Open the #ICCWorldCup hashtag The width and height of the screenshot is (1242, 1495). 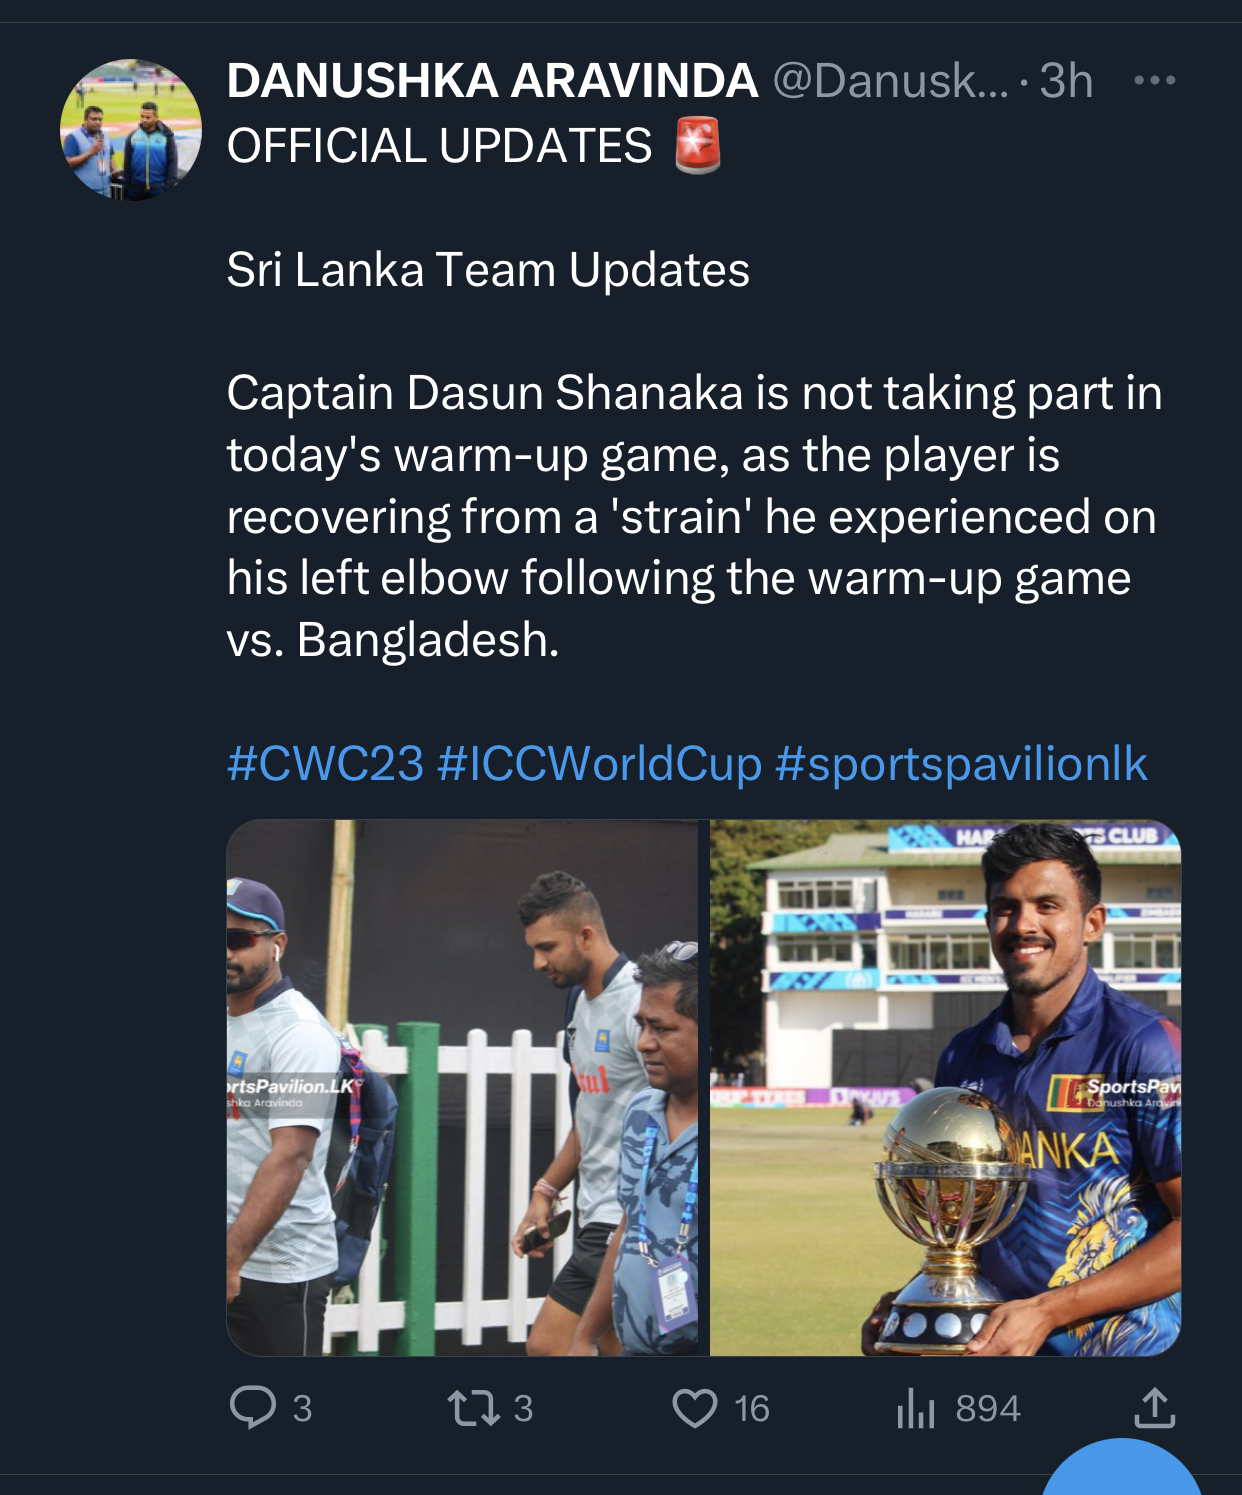click(600, 763)
